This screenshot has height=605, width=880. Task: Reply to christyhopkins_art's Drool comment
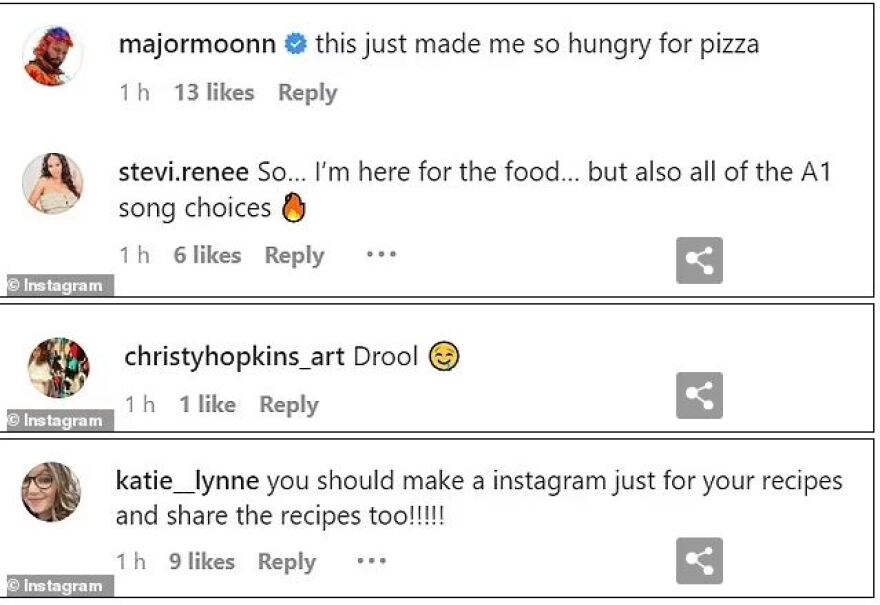288,405
